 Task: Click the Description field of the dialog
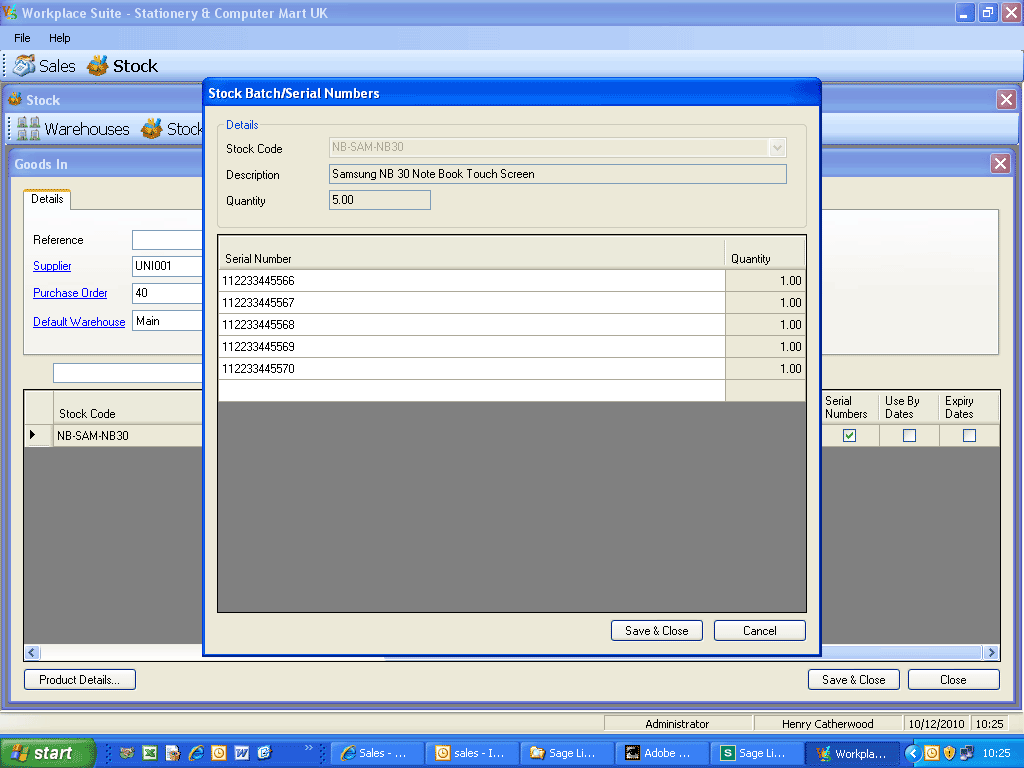[x=558, y=174]
